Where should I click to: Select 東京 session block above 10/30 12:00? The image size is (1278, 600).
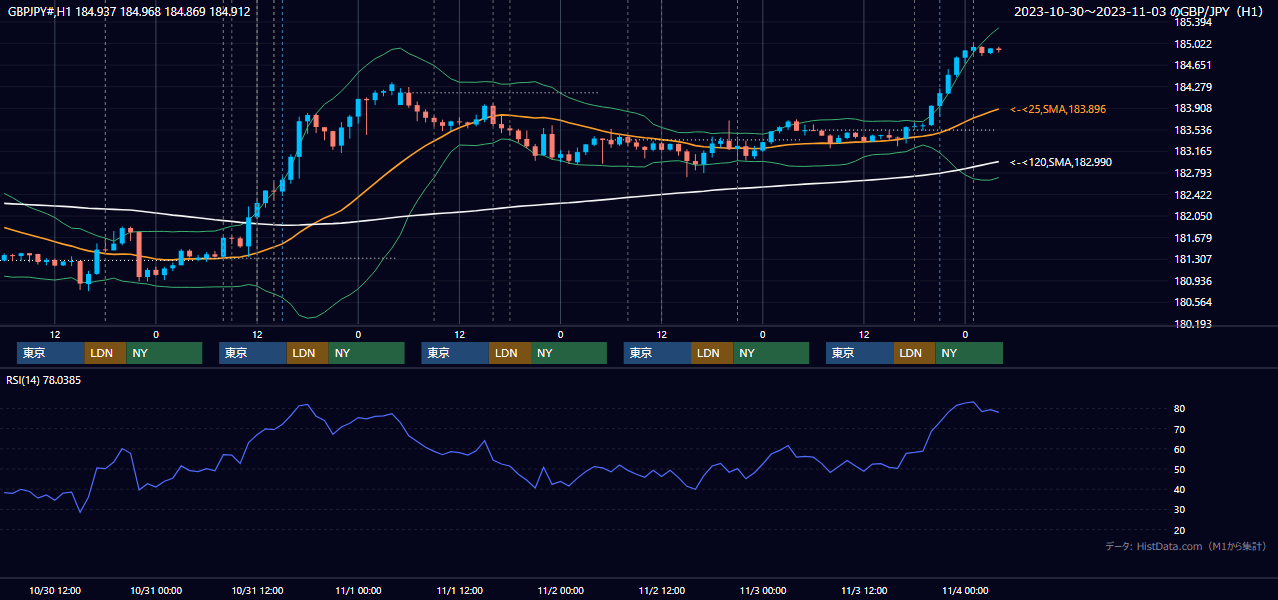coord(50,353)
